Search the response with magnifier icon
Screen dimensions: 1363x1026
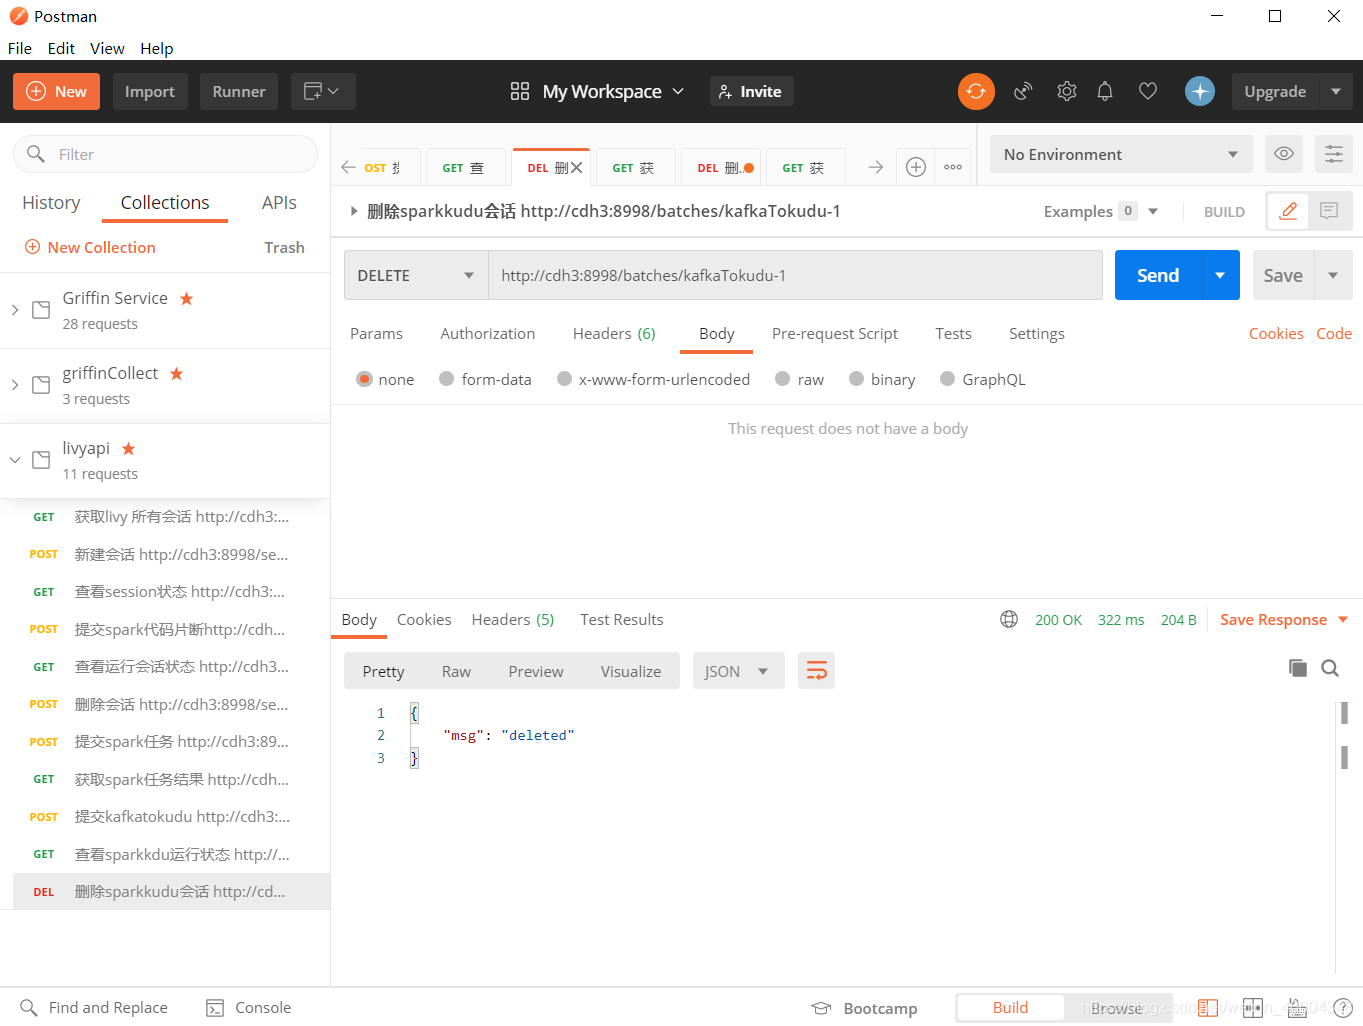pos(1330,668)
